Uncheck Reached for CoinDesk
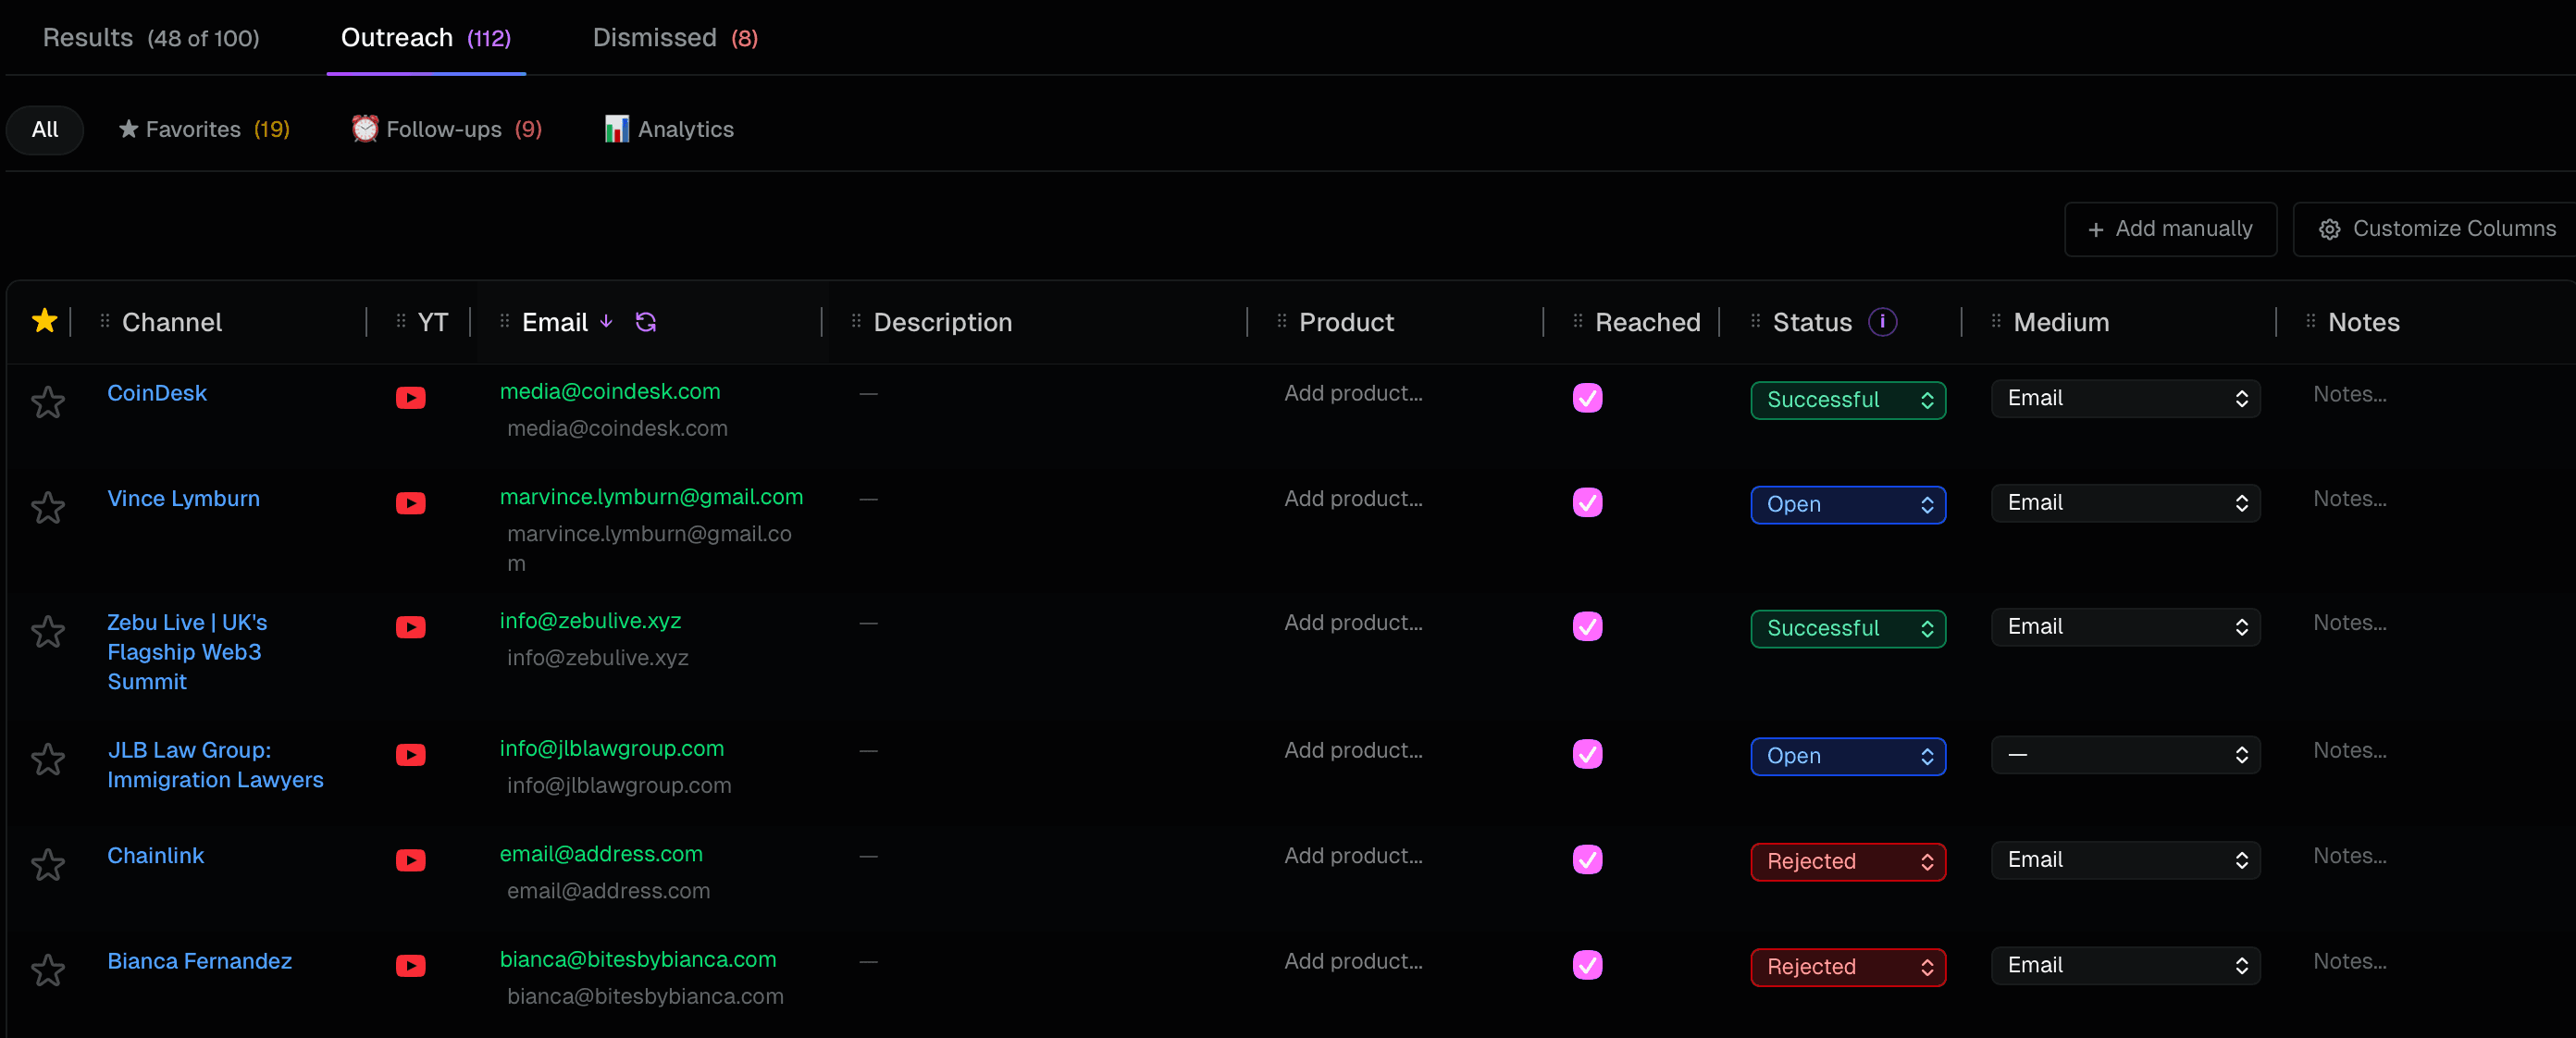This screenshot has height=1038, width=2576. 1587,398
